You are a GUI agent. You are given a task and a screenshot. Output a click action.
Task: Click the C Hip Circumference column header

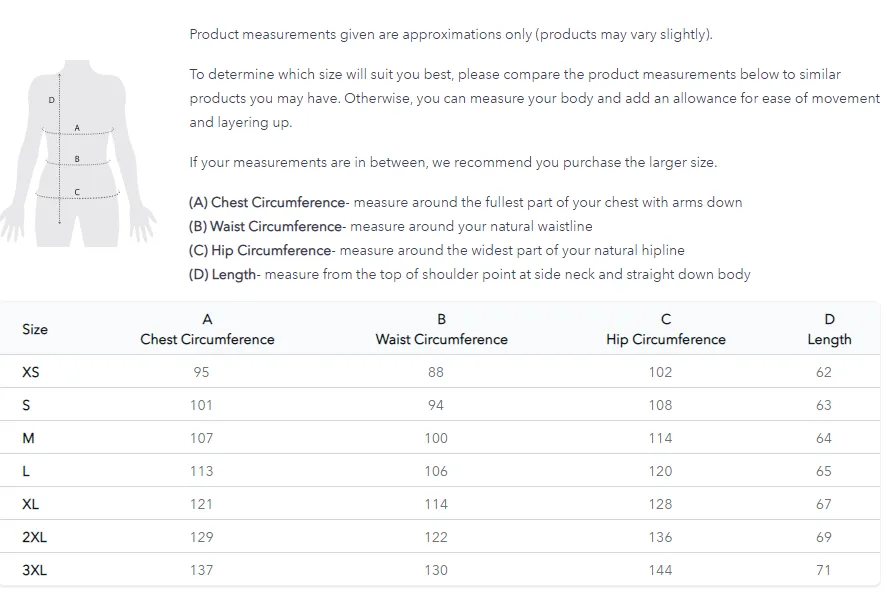[666, 329]
